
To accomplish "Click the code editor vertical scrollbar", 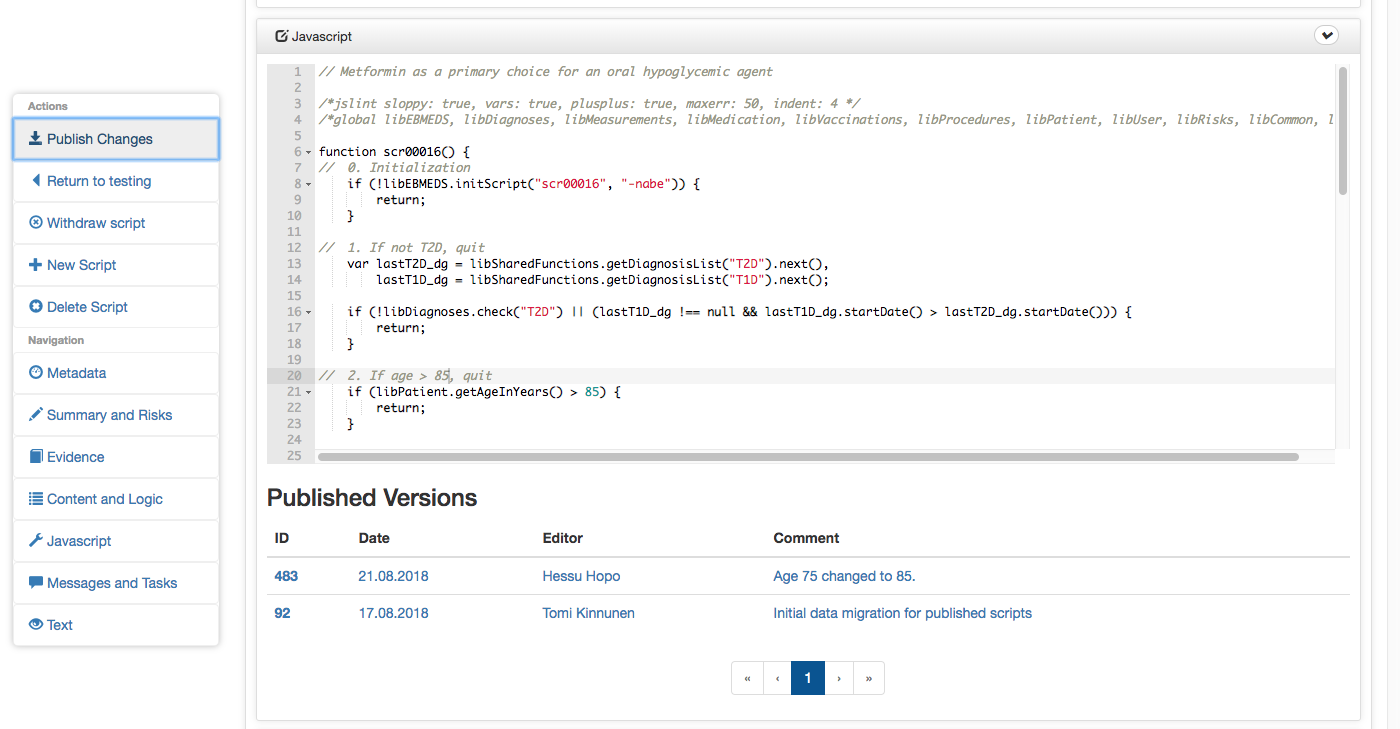I will [x=1342, y=130].
